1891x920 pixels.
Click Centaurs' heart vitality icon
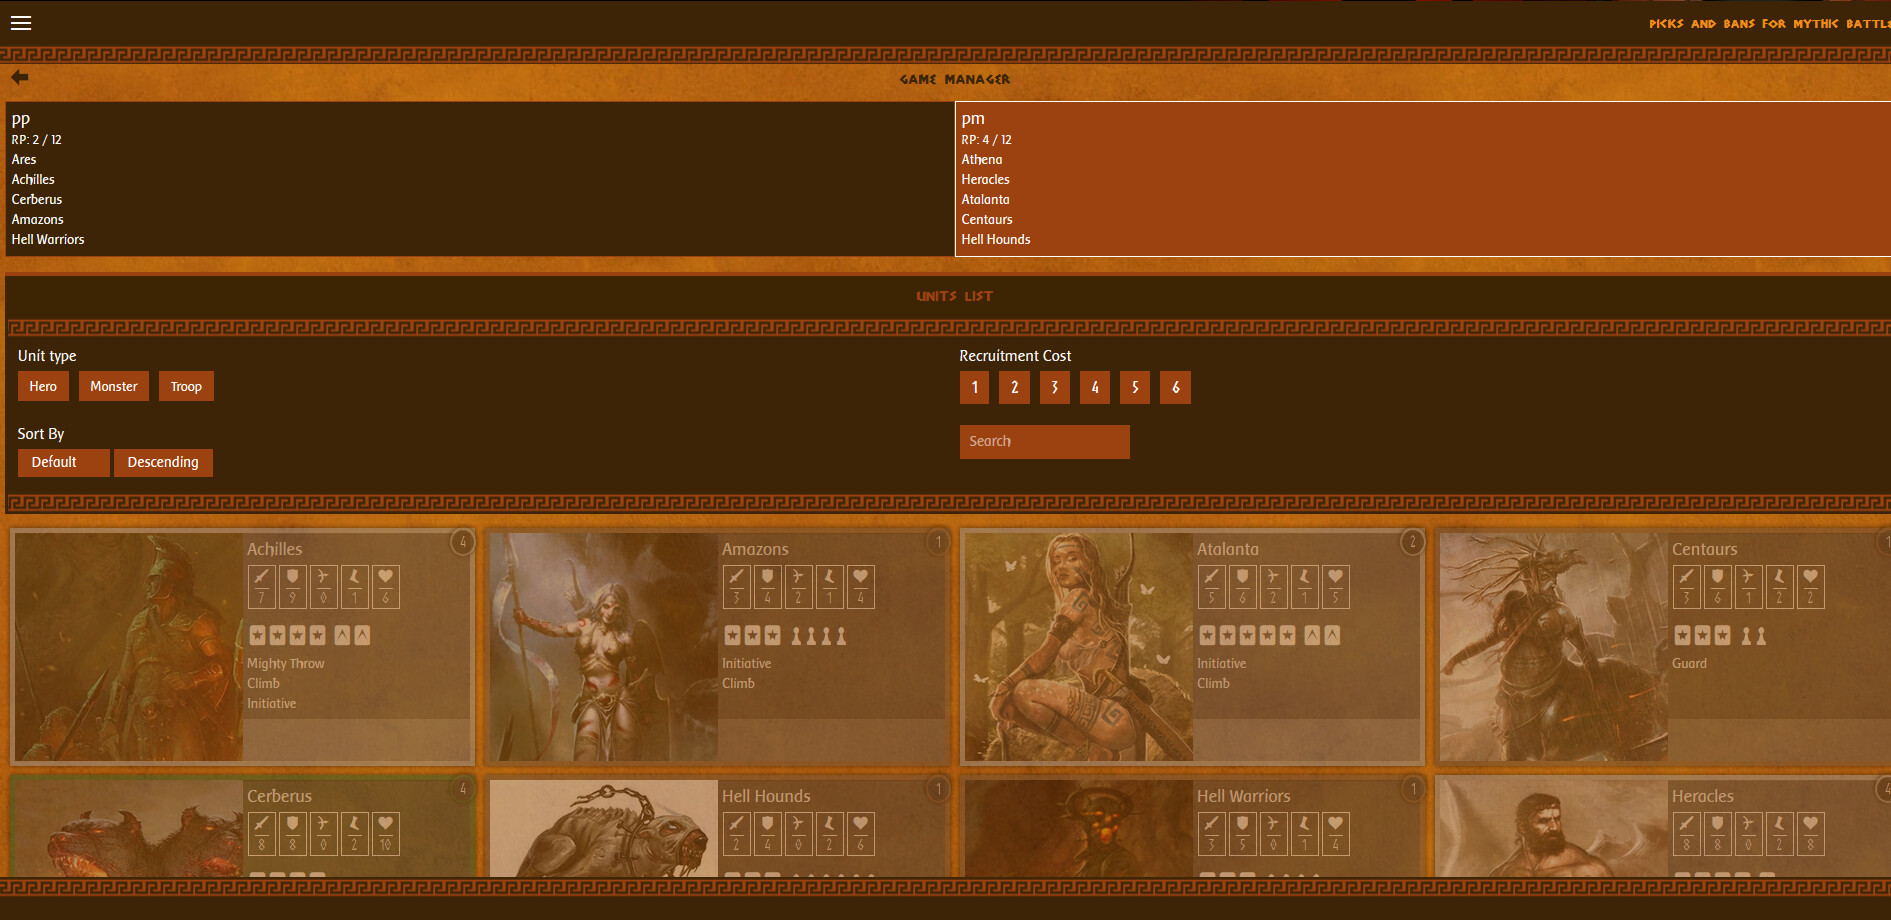tap(1811, 587)
